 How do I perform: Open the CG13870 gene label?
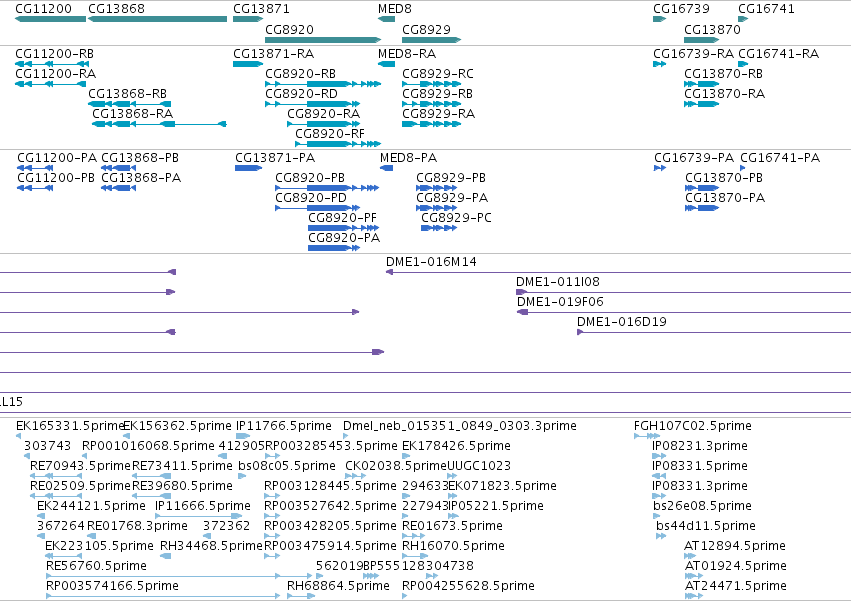click(x=712, y=29)
